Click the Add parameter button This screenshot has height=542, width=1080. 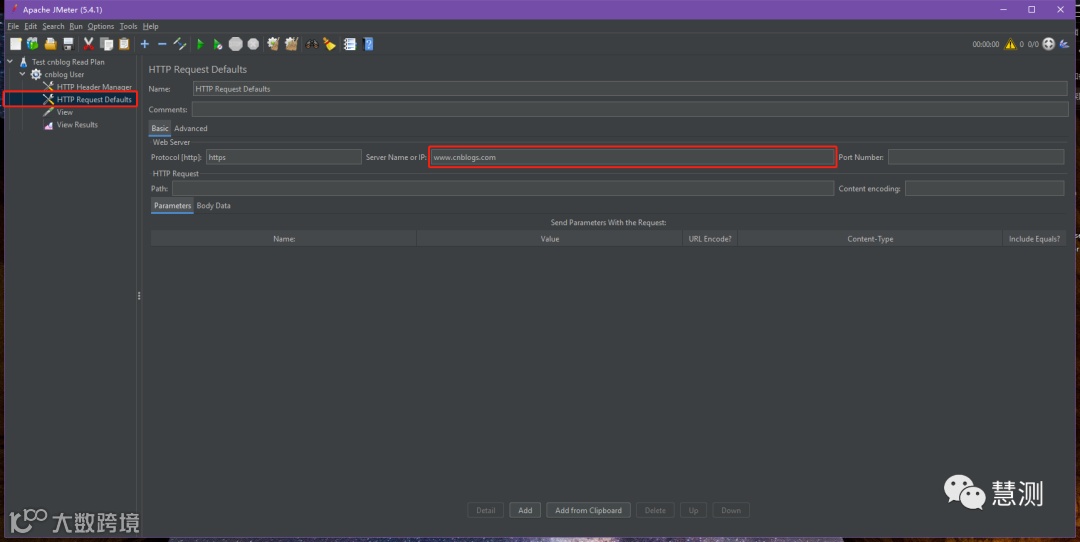(525, 510)
